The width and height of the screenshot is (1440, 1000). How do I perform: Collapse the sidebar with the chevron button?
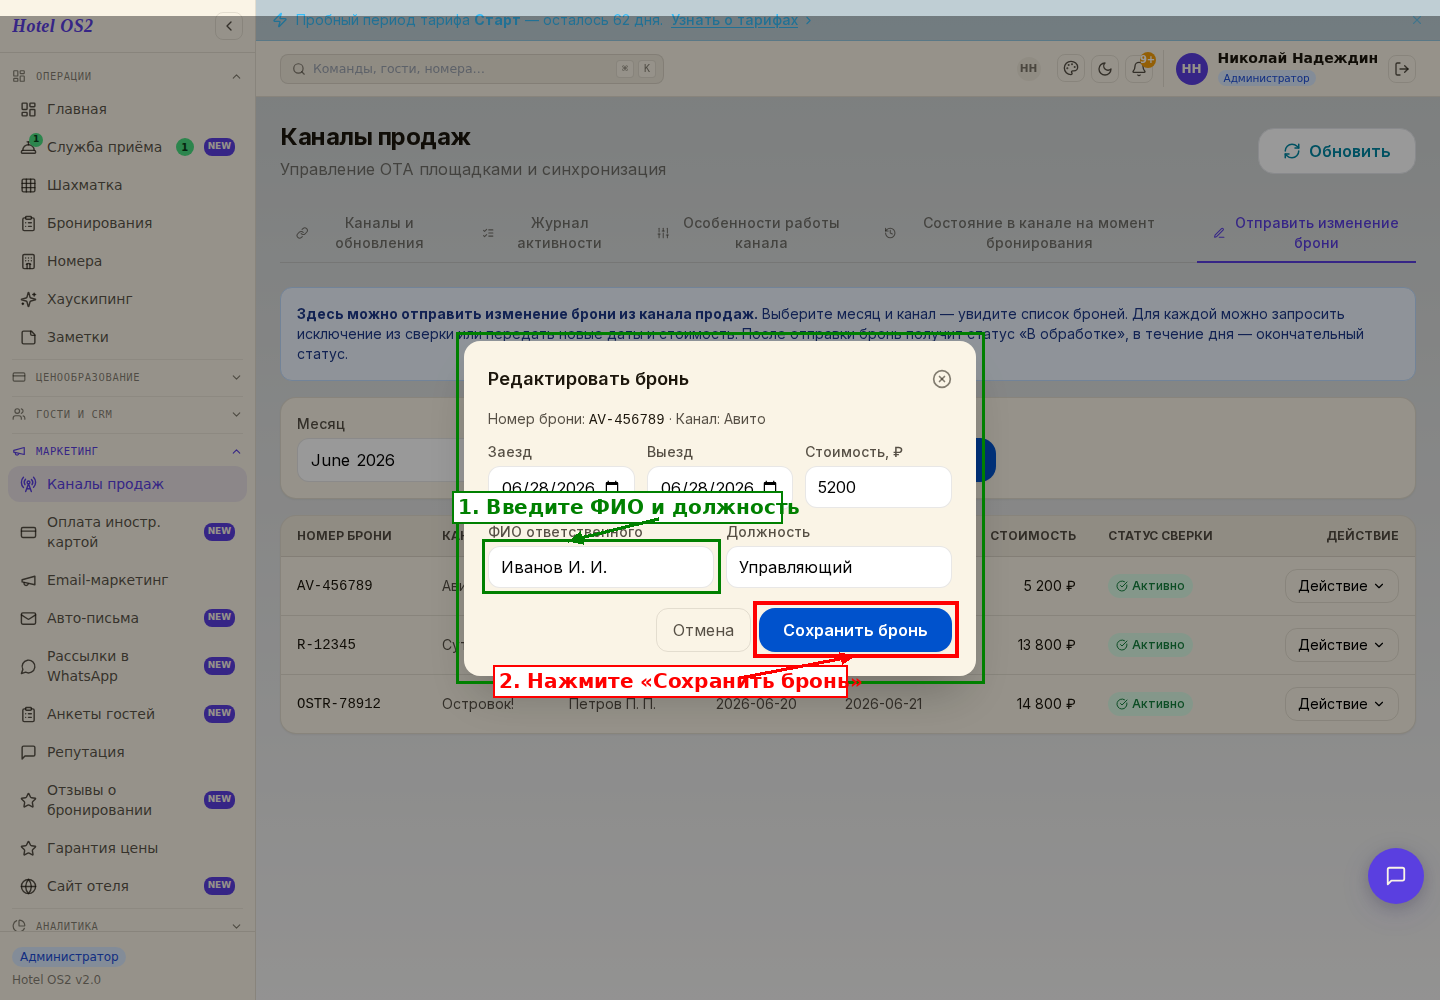[229, 26]
